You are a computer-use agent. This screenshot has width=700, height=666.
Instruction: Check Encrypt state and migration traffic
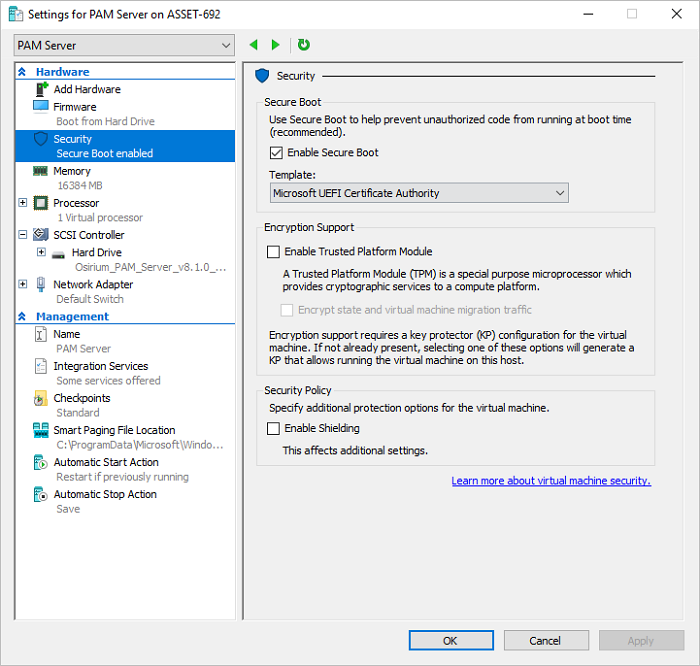click(287, 310)
